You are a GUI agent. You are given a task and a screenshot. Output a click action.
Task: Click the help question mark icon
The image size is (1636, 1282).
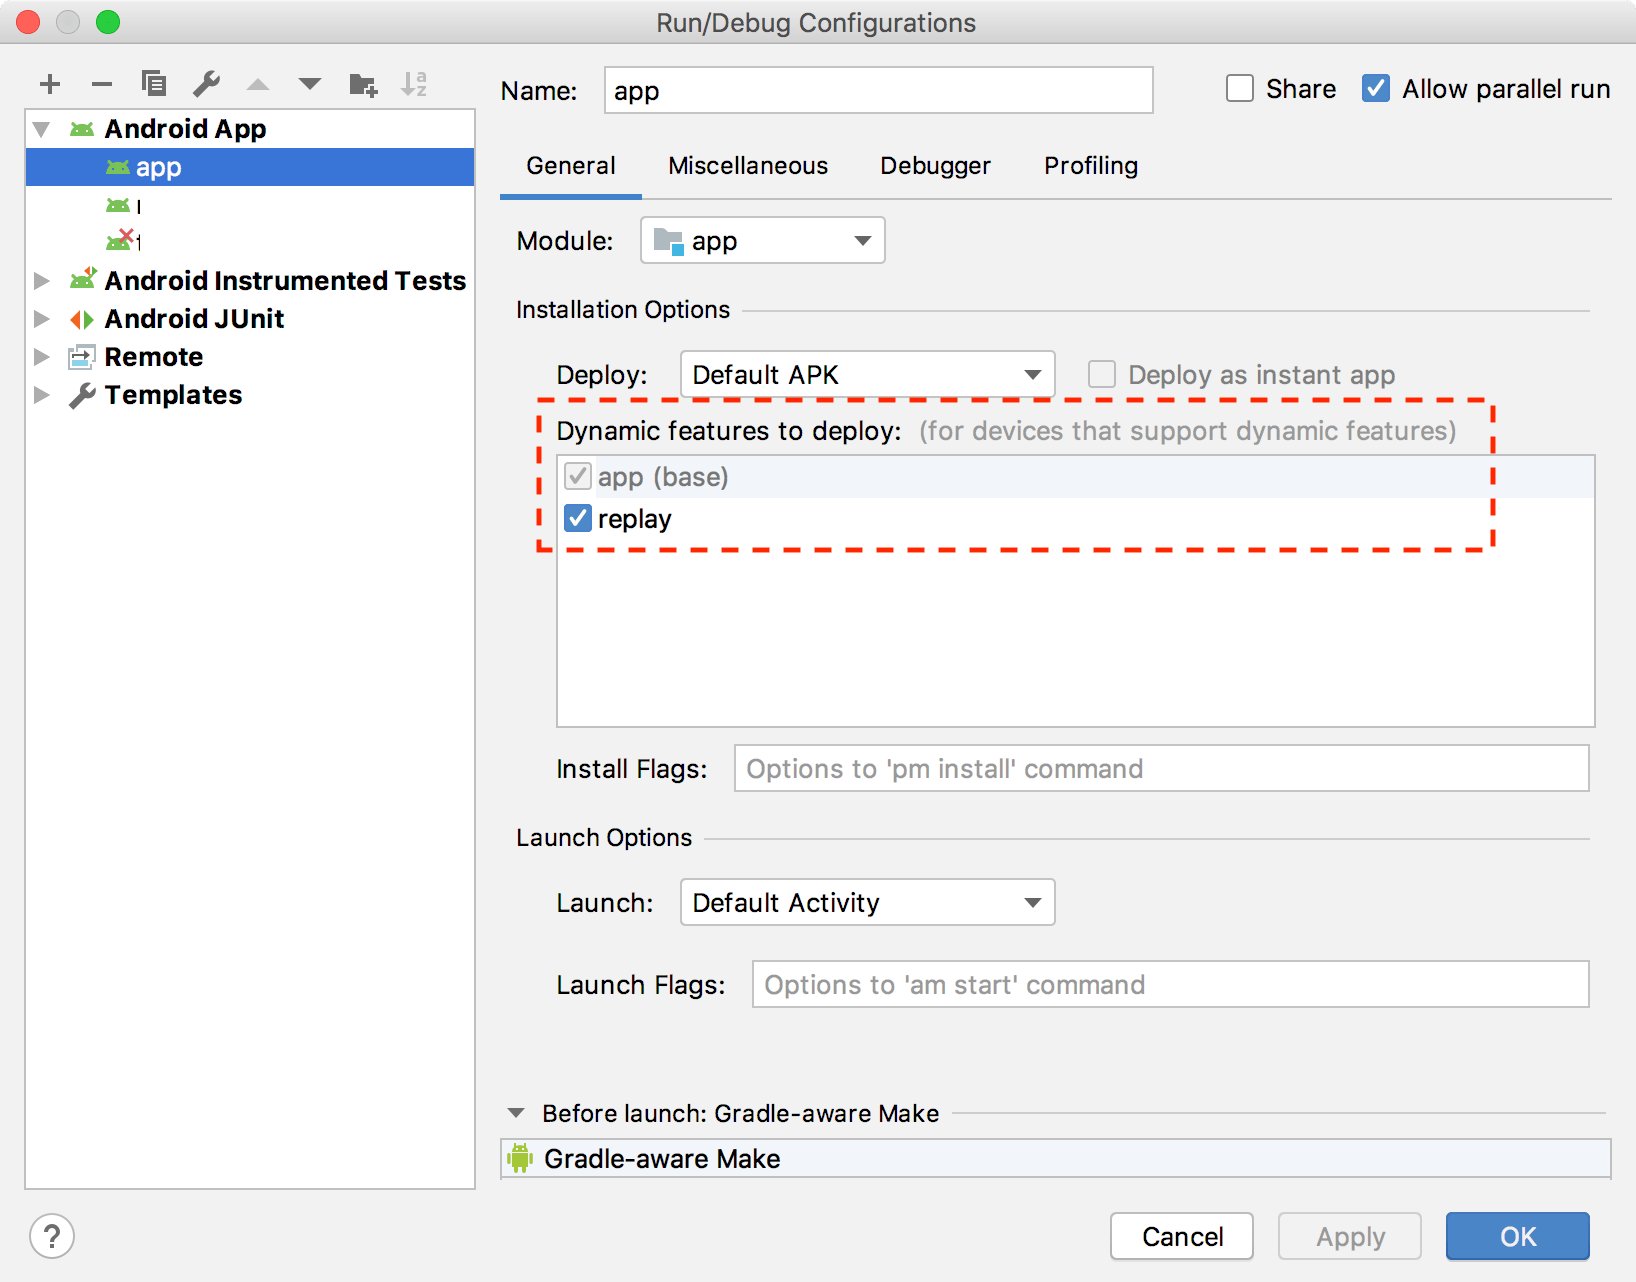point(52,1236)
